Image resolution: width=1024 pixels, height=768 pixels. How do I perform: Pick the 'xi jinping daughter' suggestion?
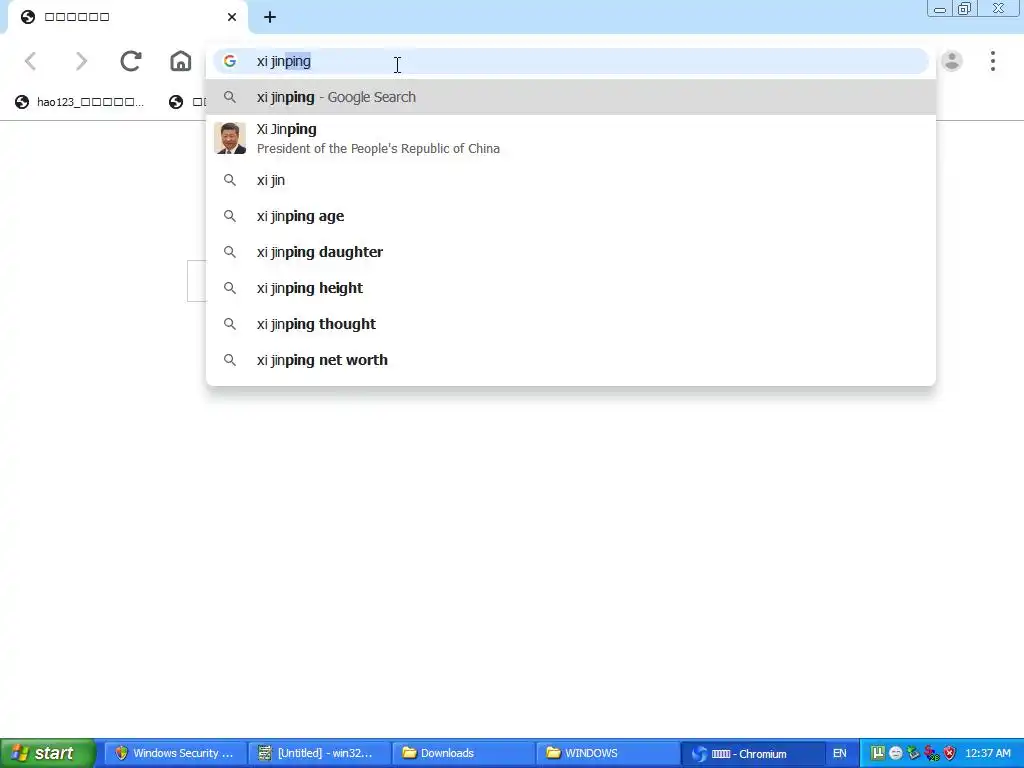coord(571,252)
